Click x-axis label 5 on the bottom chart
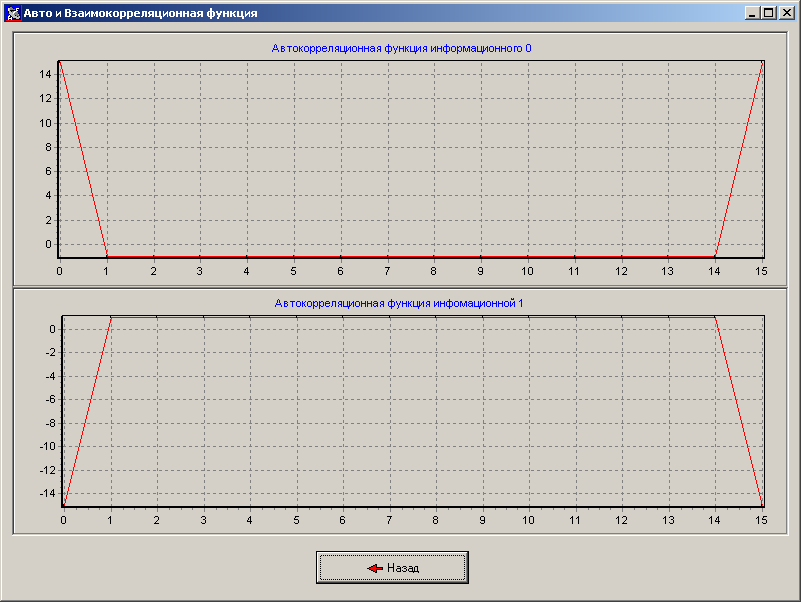 [296, 520]
